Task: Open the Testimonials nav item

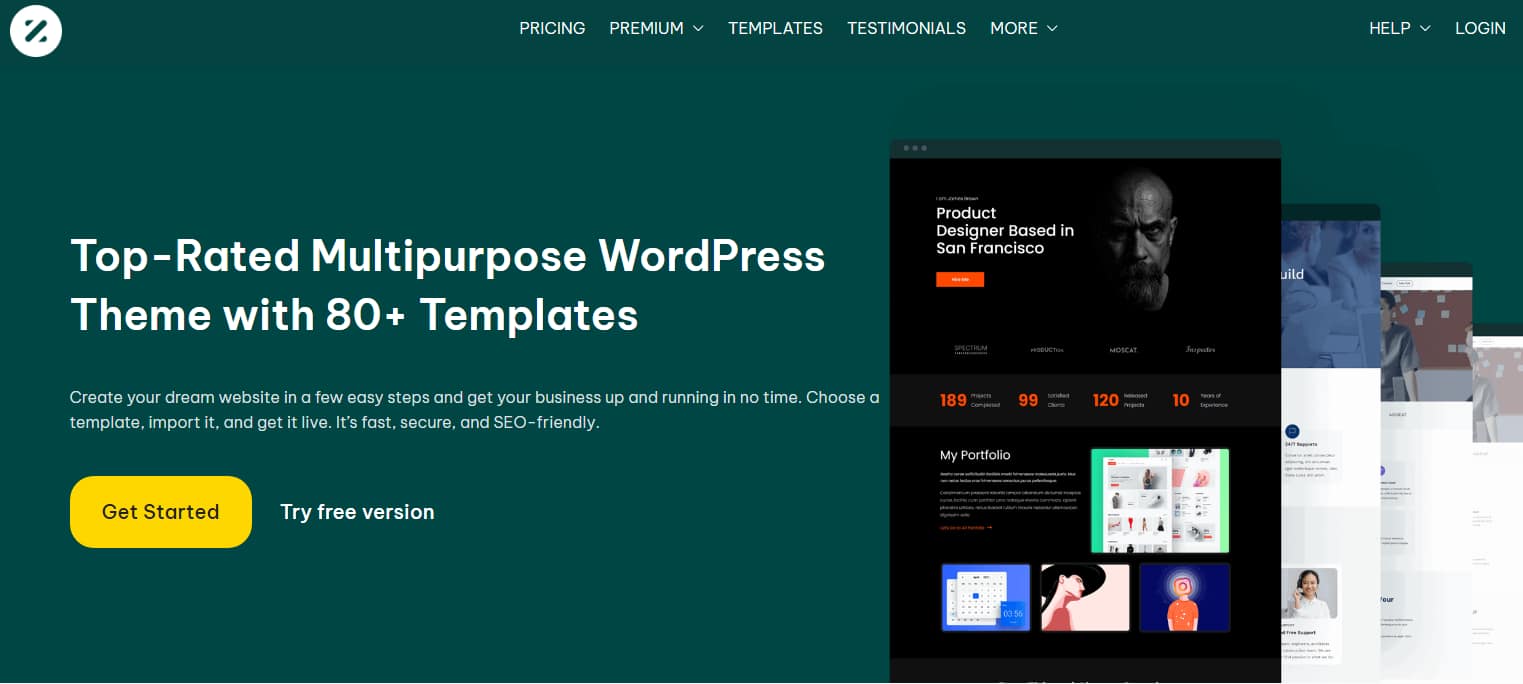Action: 906,28
